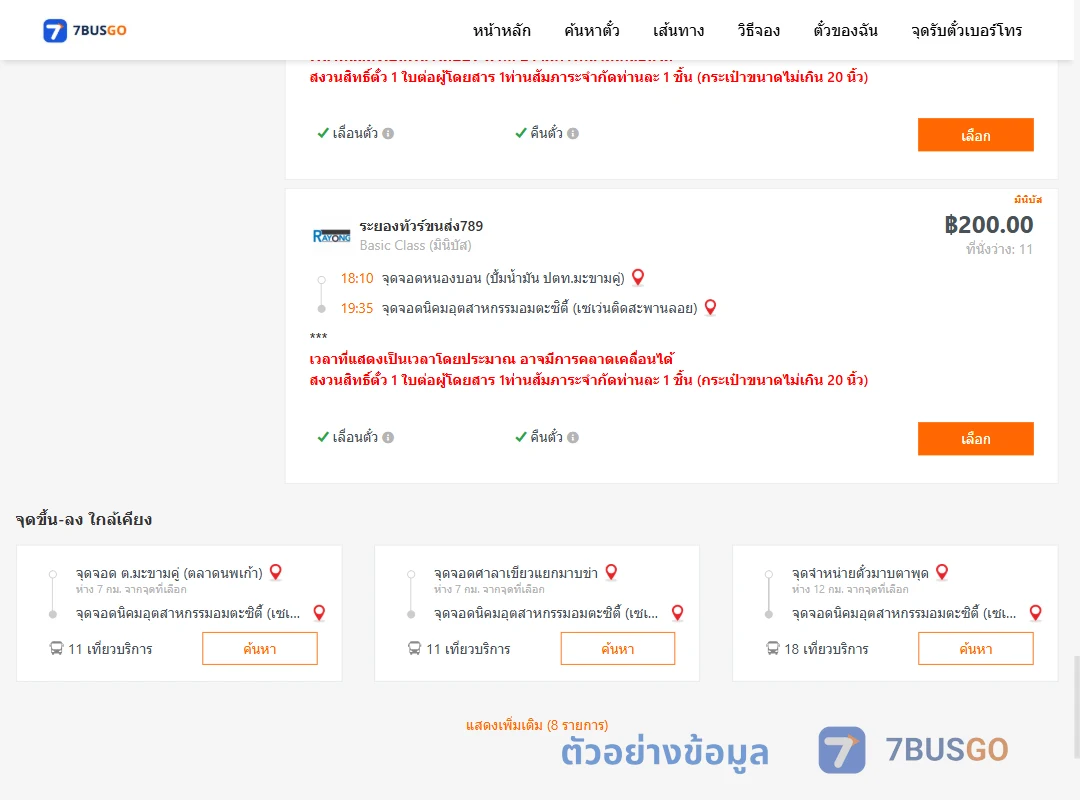This screenshot has height=800, width=1080.
Task: Click the ฿200.00 price text
Action: coord(988,225)
